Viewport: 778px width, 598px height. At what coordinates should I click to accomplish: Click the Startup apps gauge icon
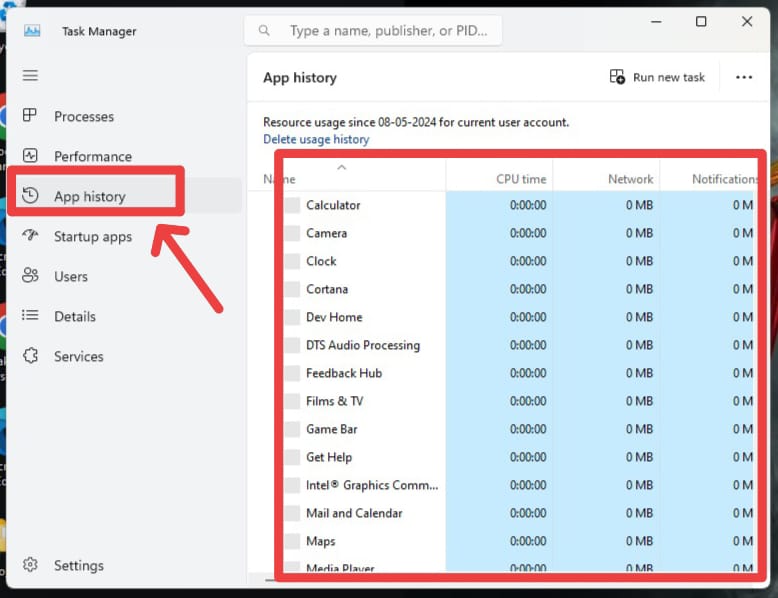click(x=30, y=235)
